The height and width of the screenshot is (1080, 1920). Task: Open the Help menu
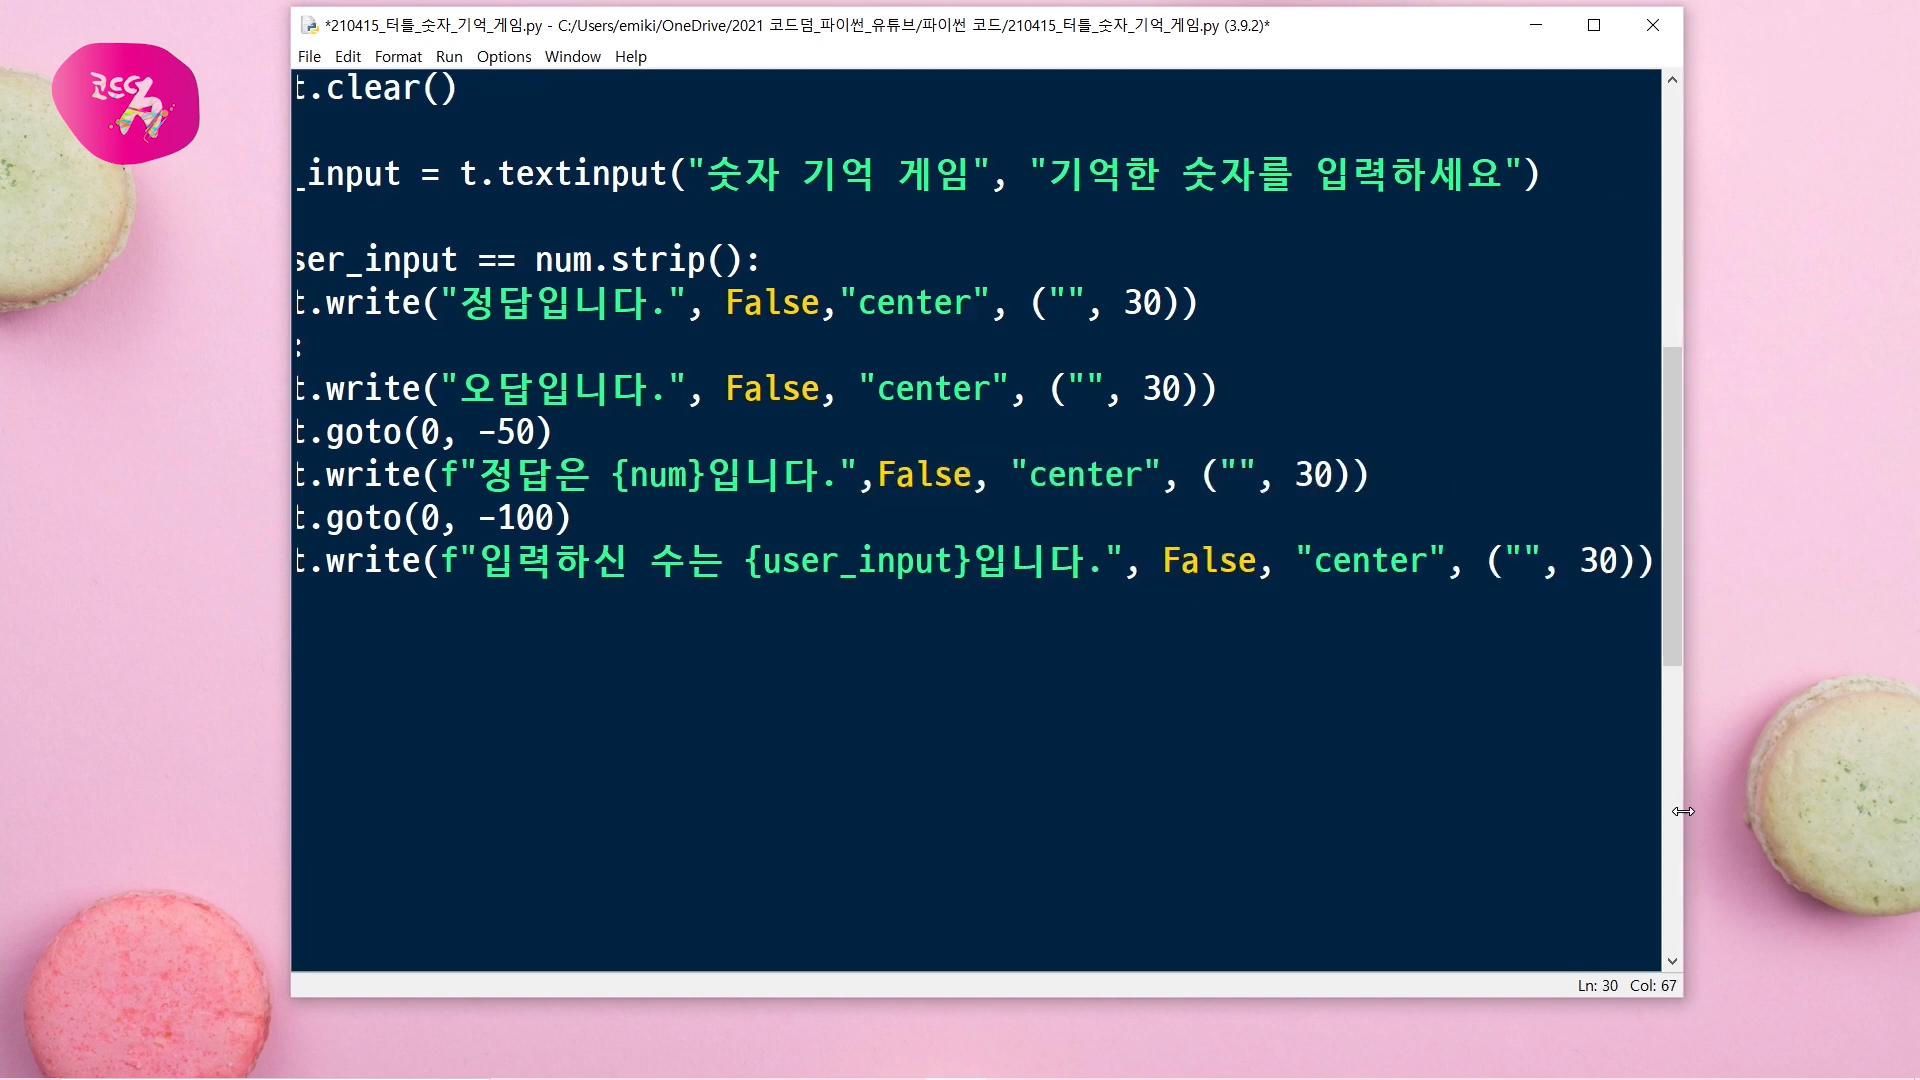[x=630, y=57]
